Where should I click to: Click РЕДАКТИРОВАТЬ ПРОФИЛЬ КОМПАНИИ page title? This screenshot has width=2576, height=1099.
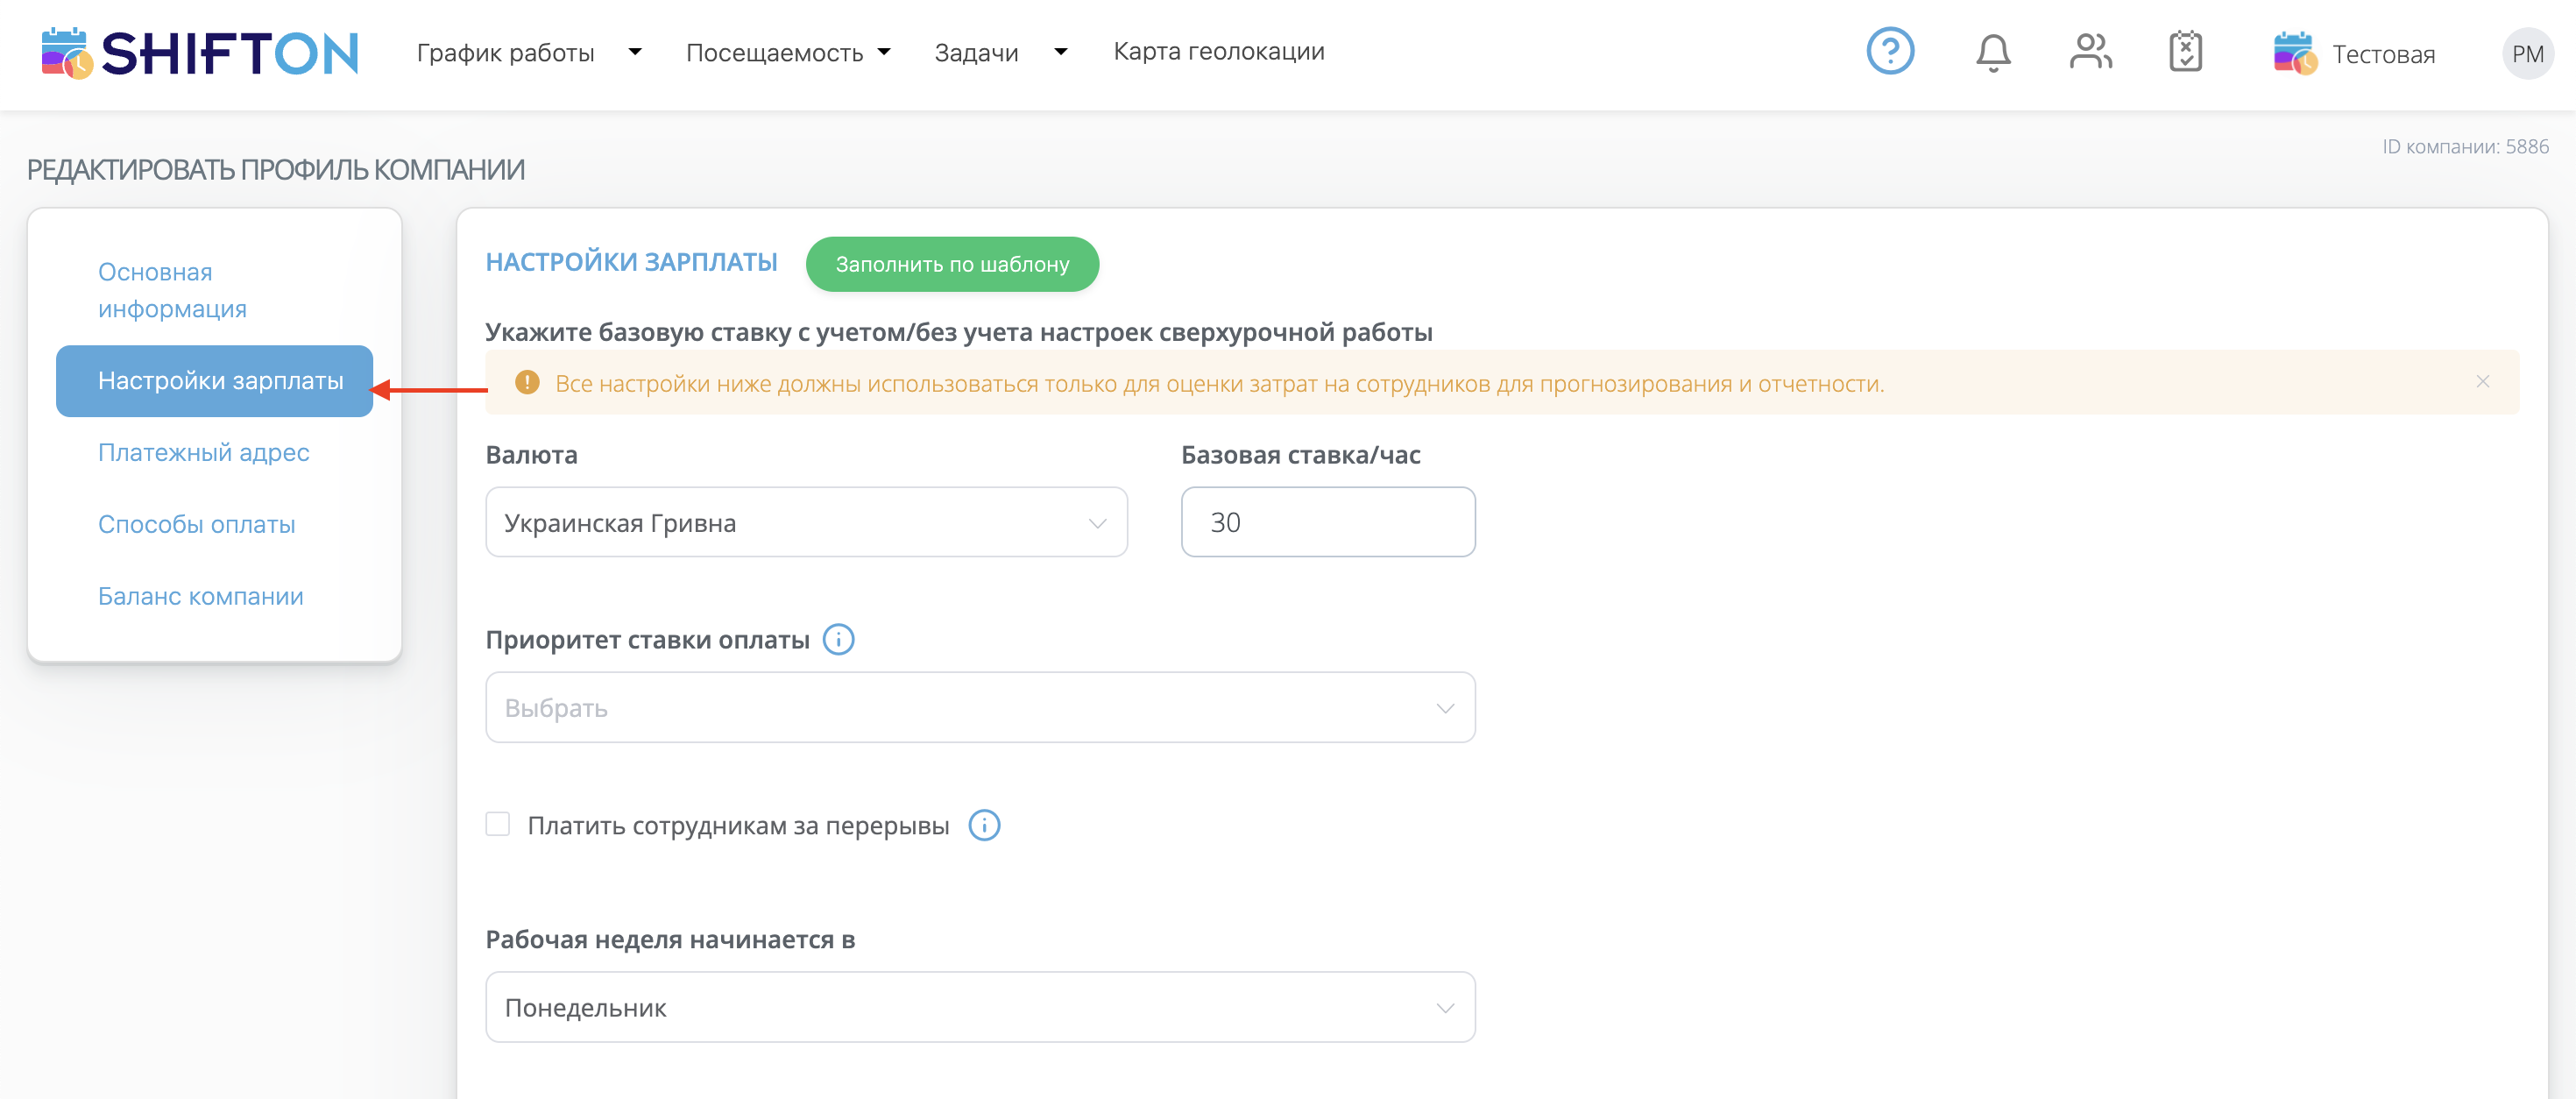275,170
